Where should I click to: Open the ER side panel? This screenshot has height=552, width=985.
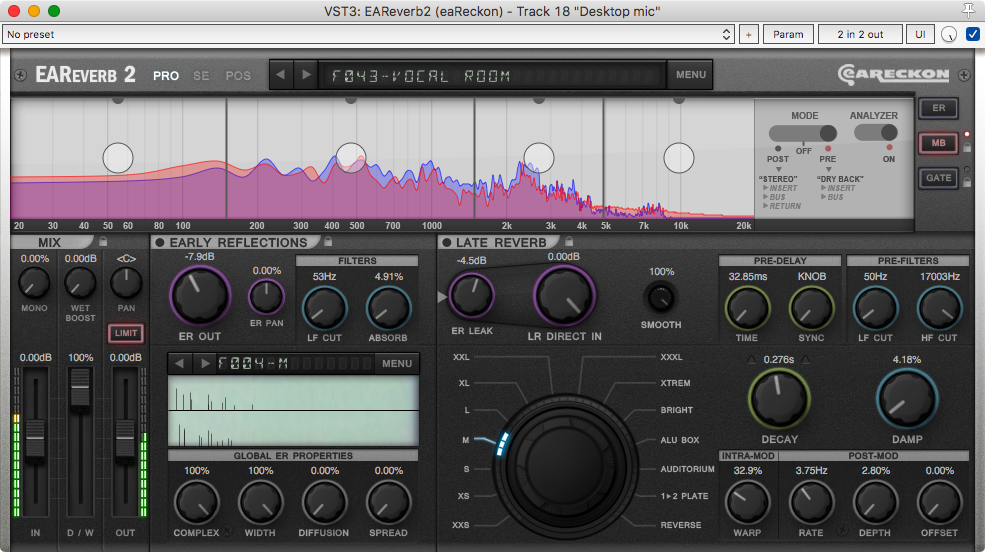pos(939,108)
